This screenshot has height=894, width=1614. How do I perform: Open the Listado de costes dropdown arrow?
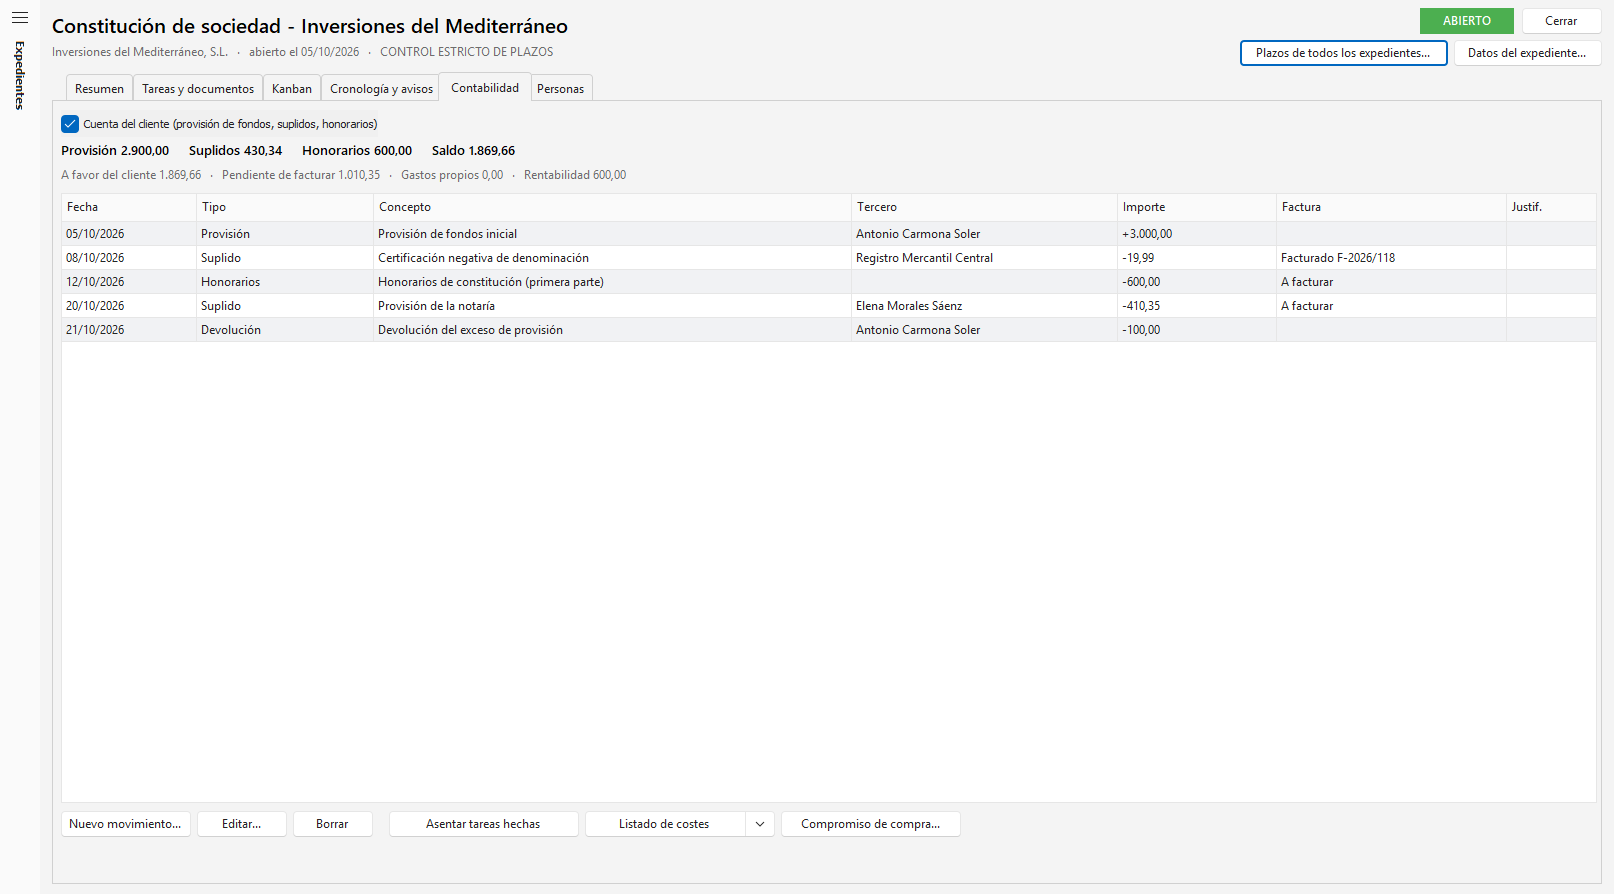pos(760,824)
